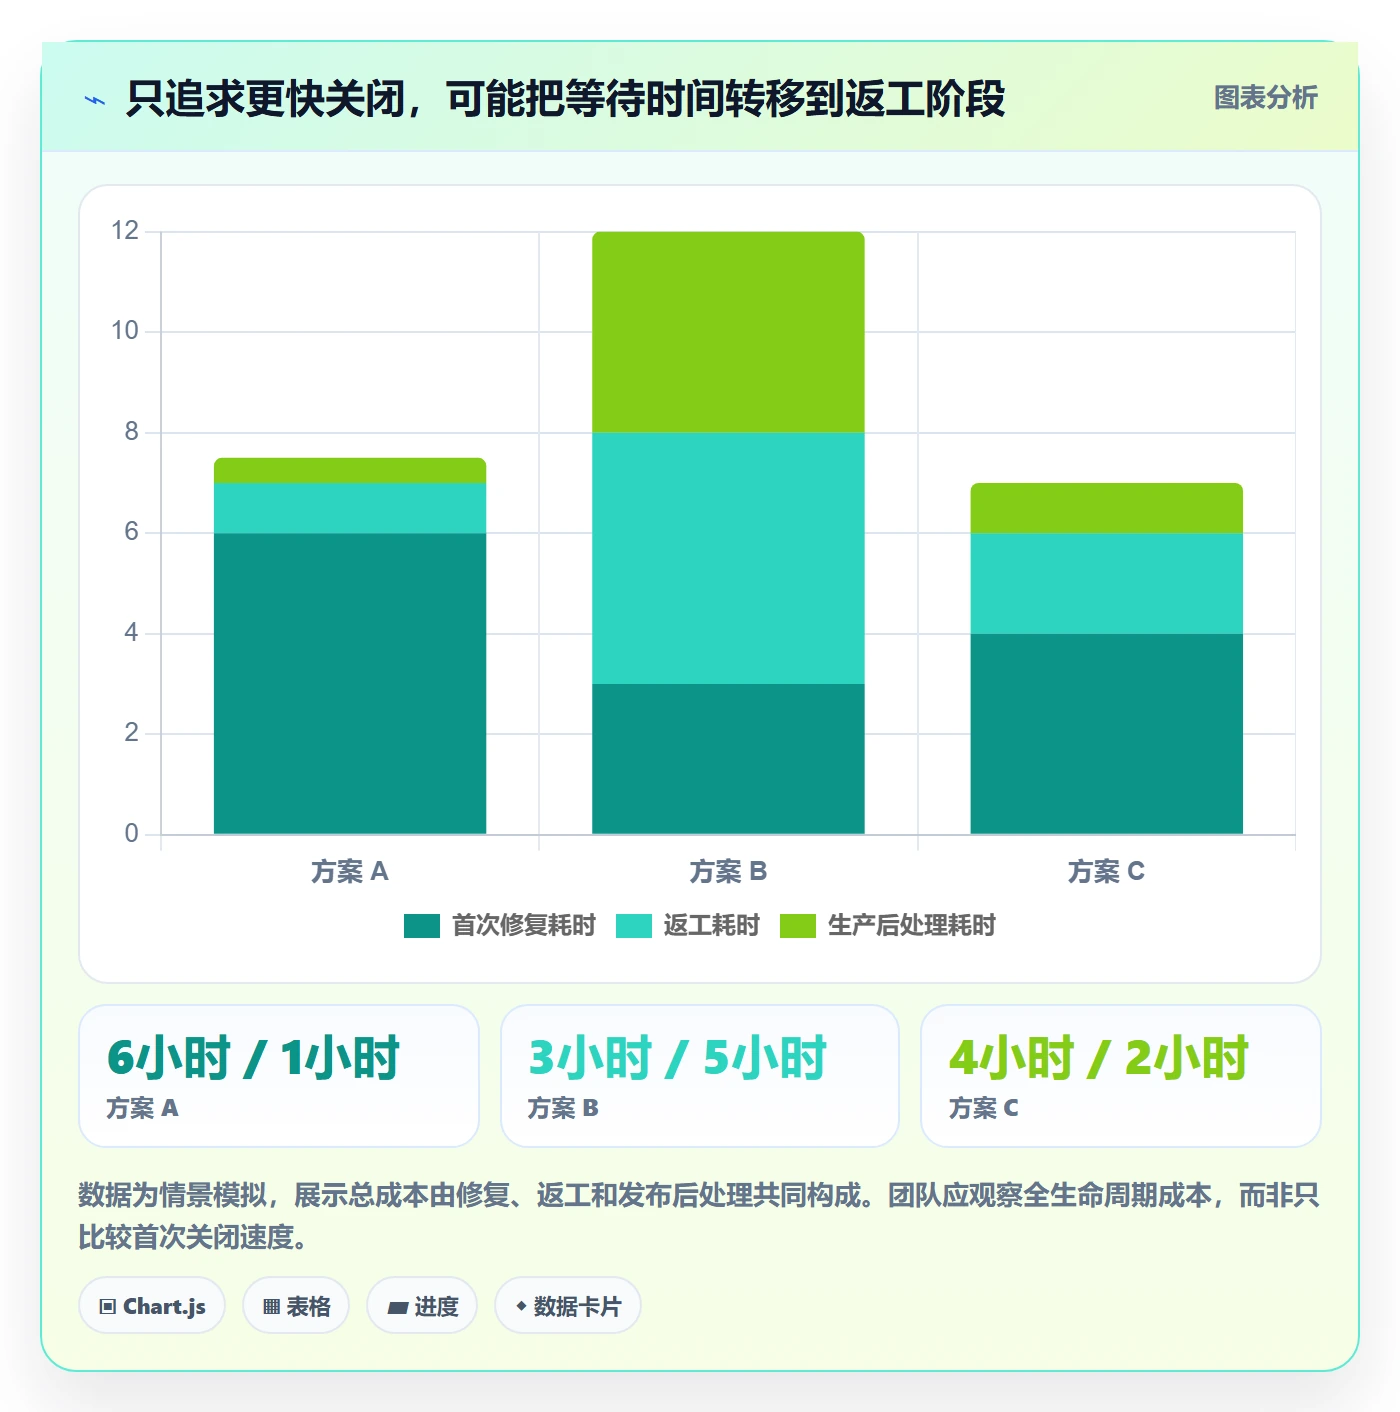Screen dimensions: 1400x1412
Task: Click the turquoise segment of the 方案 A bar
Action: pos(350,508)
